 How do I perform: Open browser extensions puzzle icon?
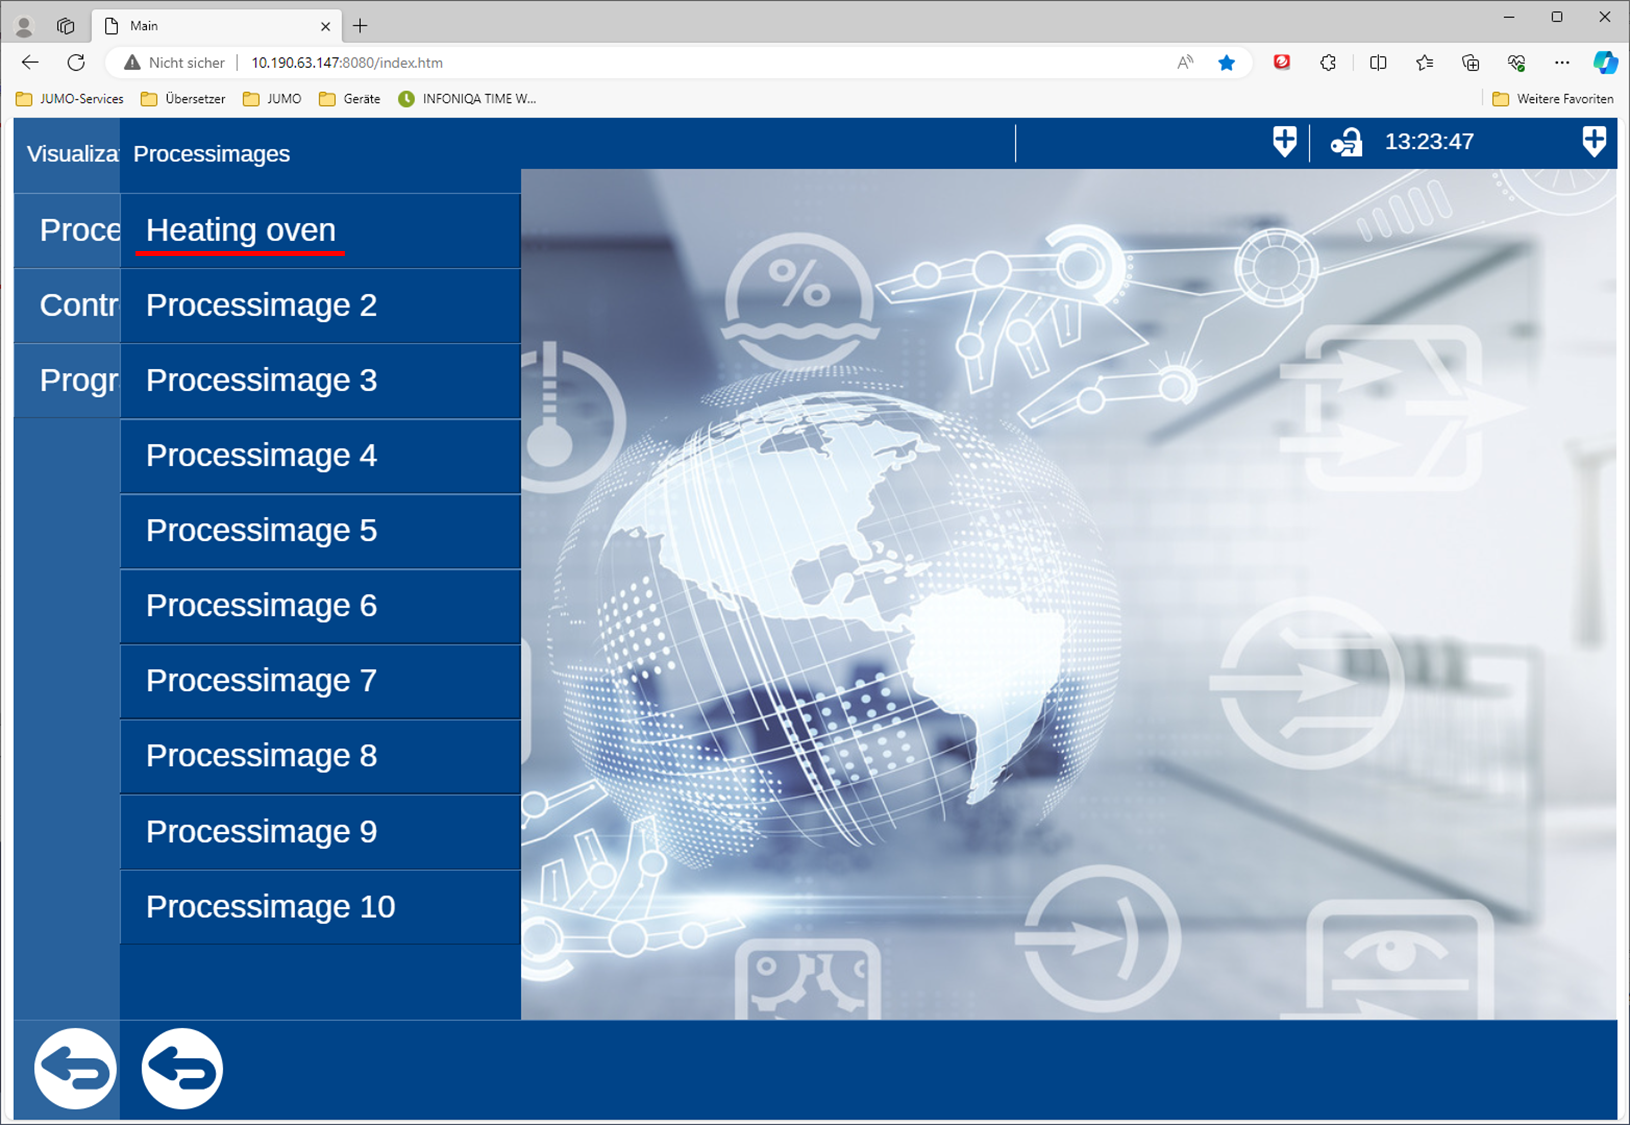click(x=1328, y=62)
